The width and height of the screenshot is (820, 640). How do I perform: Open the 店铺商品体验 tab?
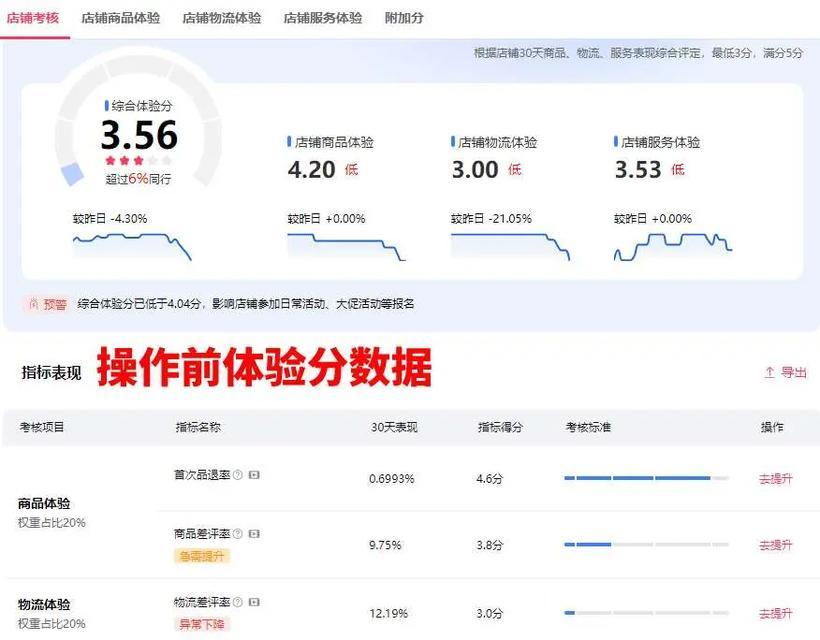121,18
